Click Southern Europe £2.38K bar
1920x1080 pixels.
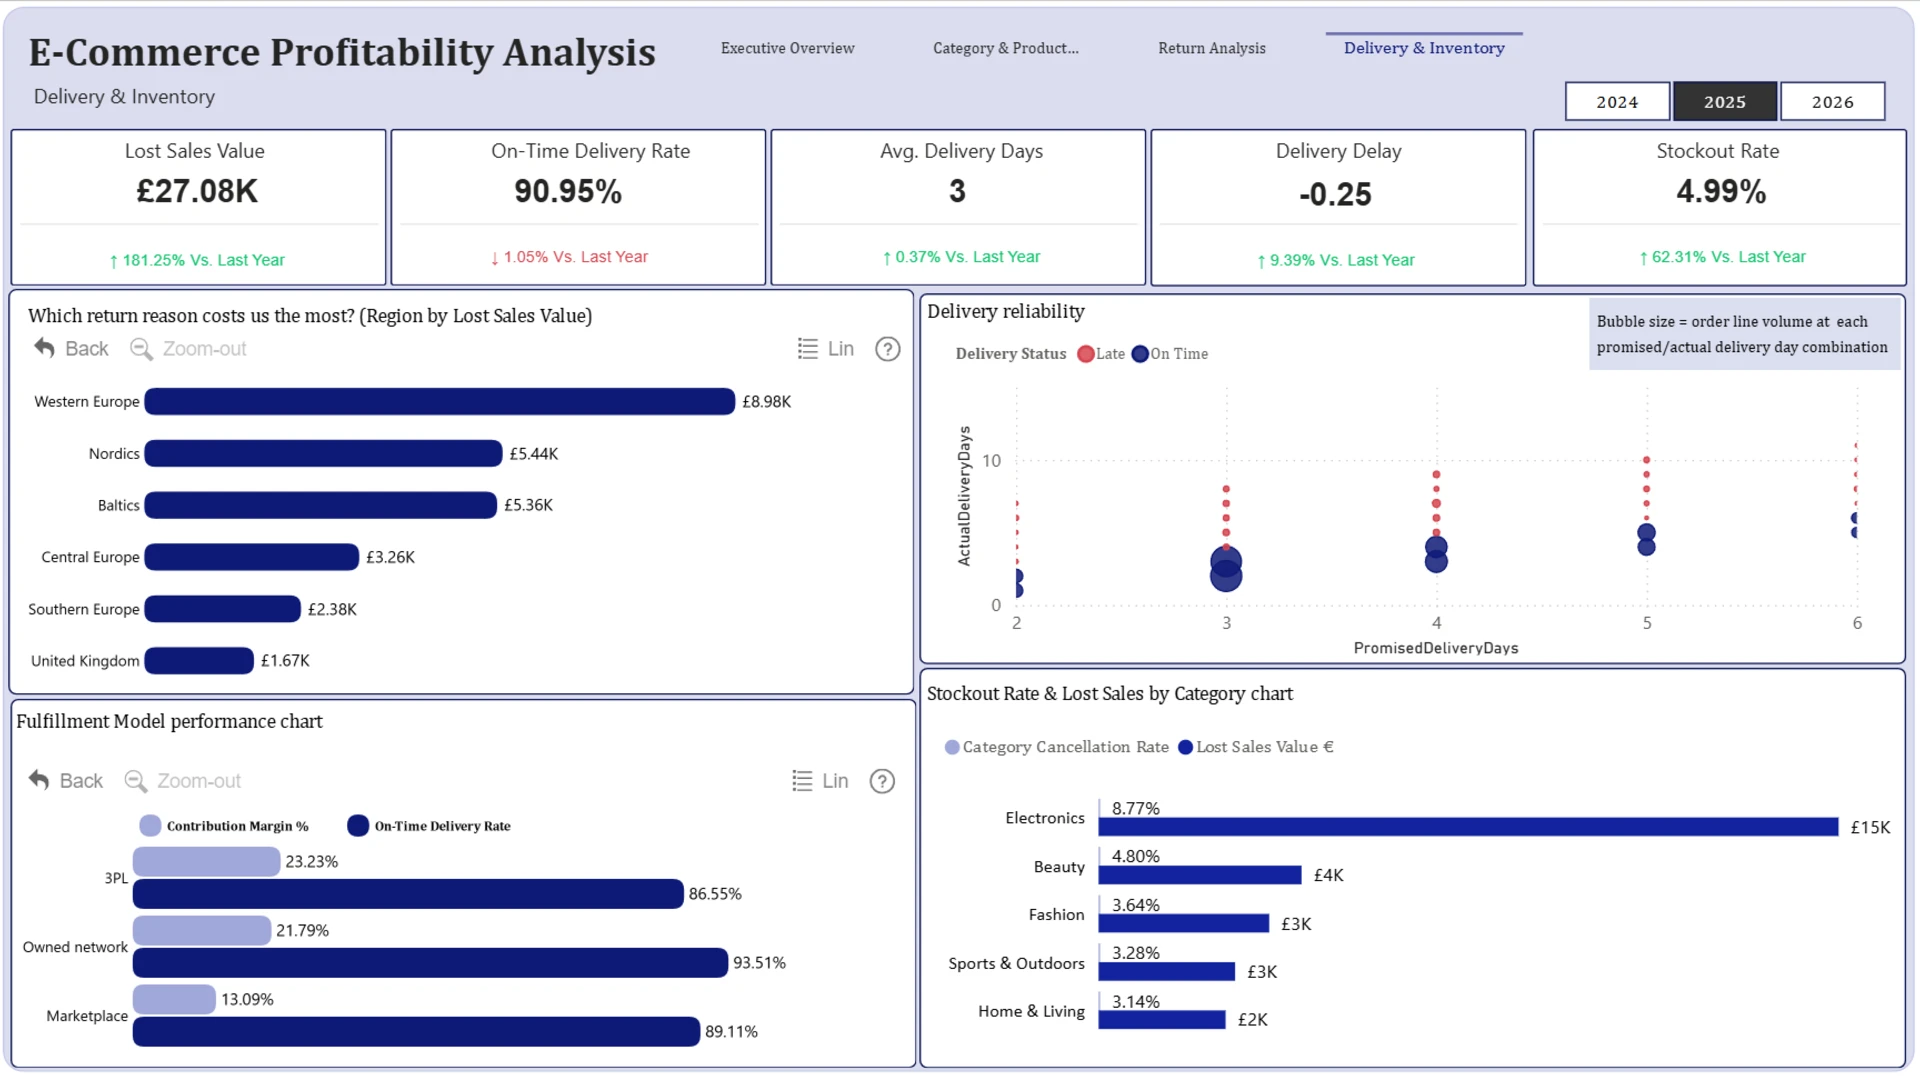[x=223, y=609]
